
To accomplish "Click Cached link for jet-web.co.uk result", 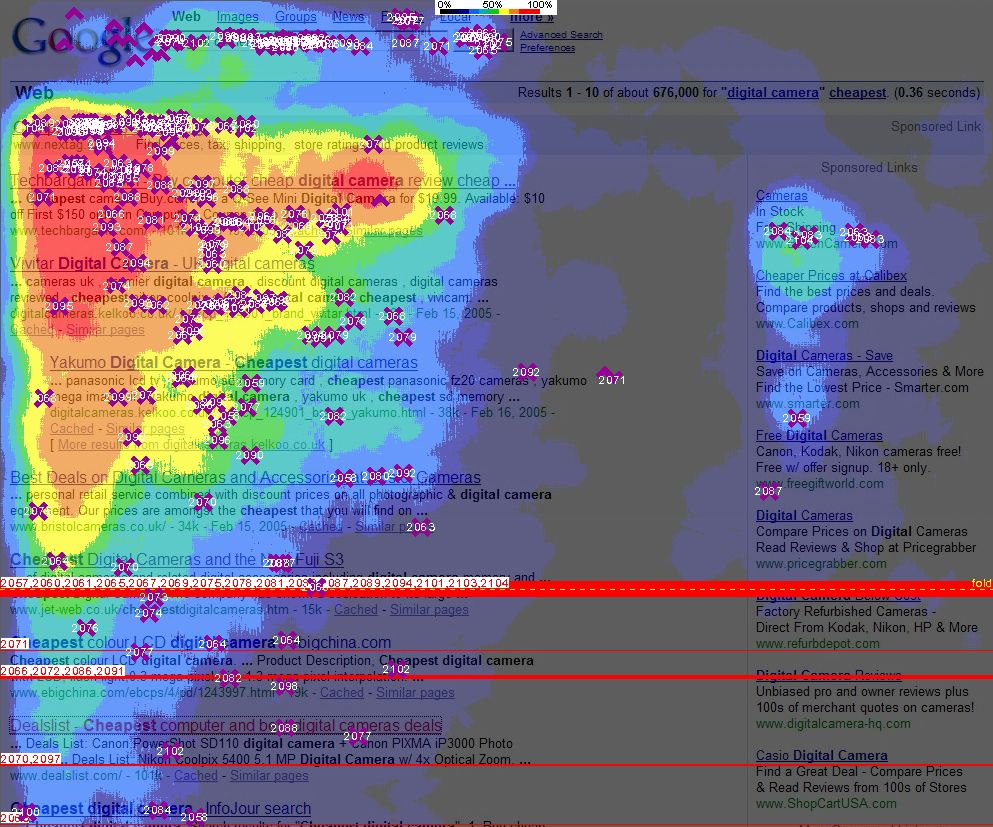I will [356, 609].
